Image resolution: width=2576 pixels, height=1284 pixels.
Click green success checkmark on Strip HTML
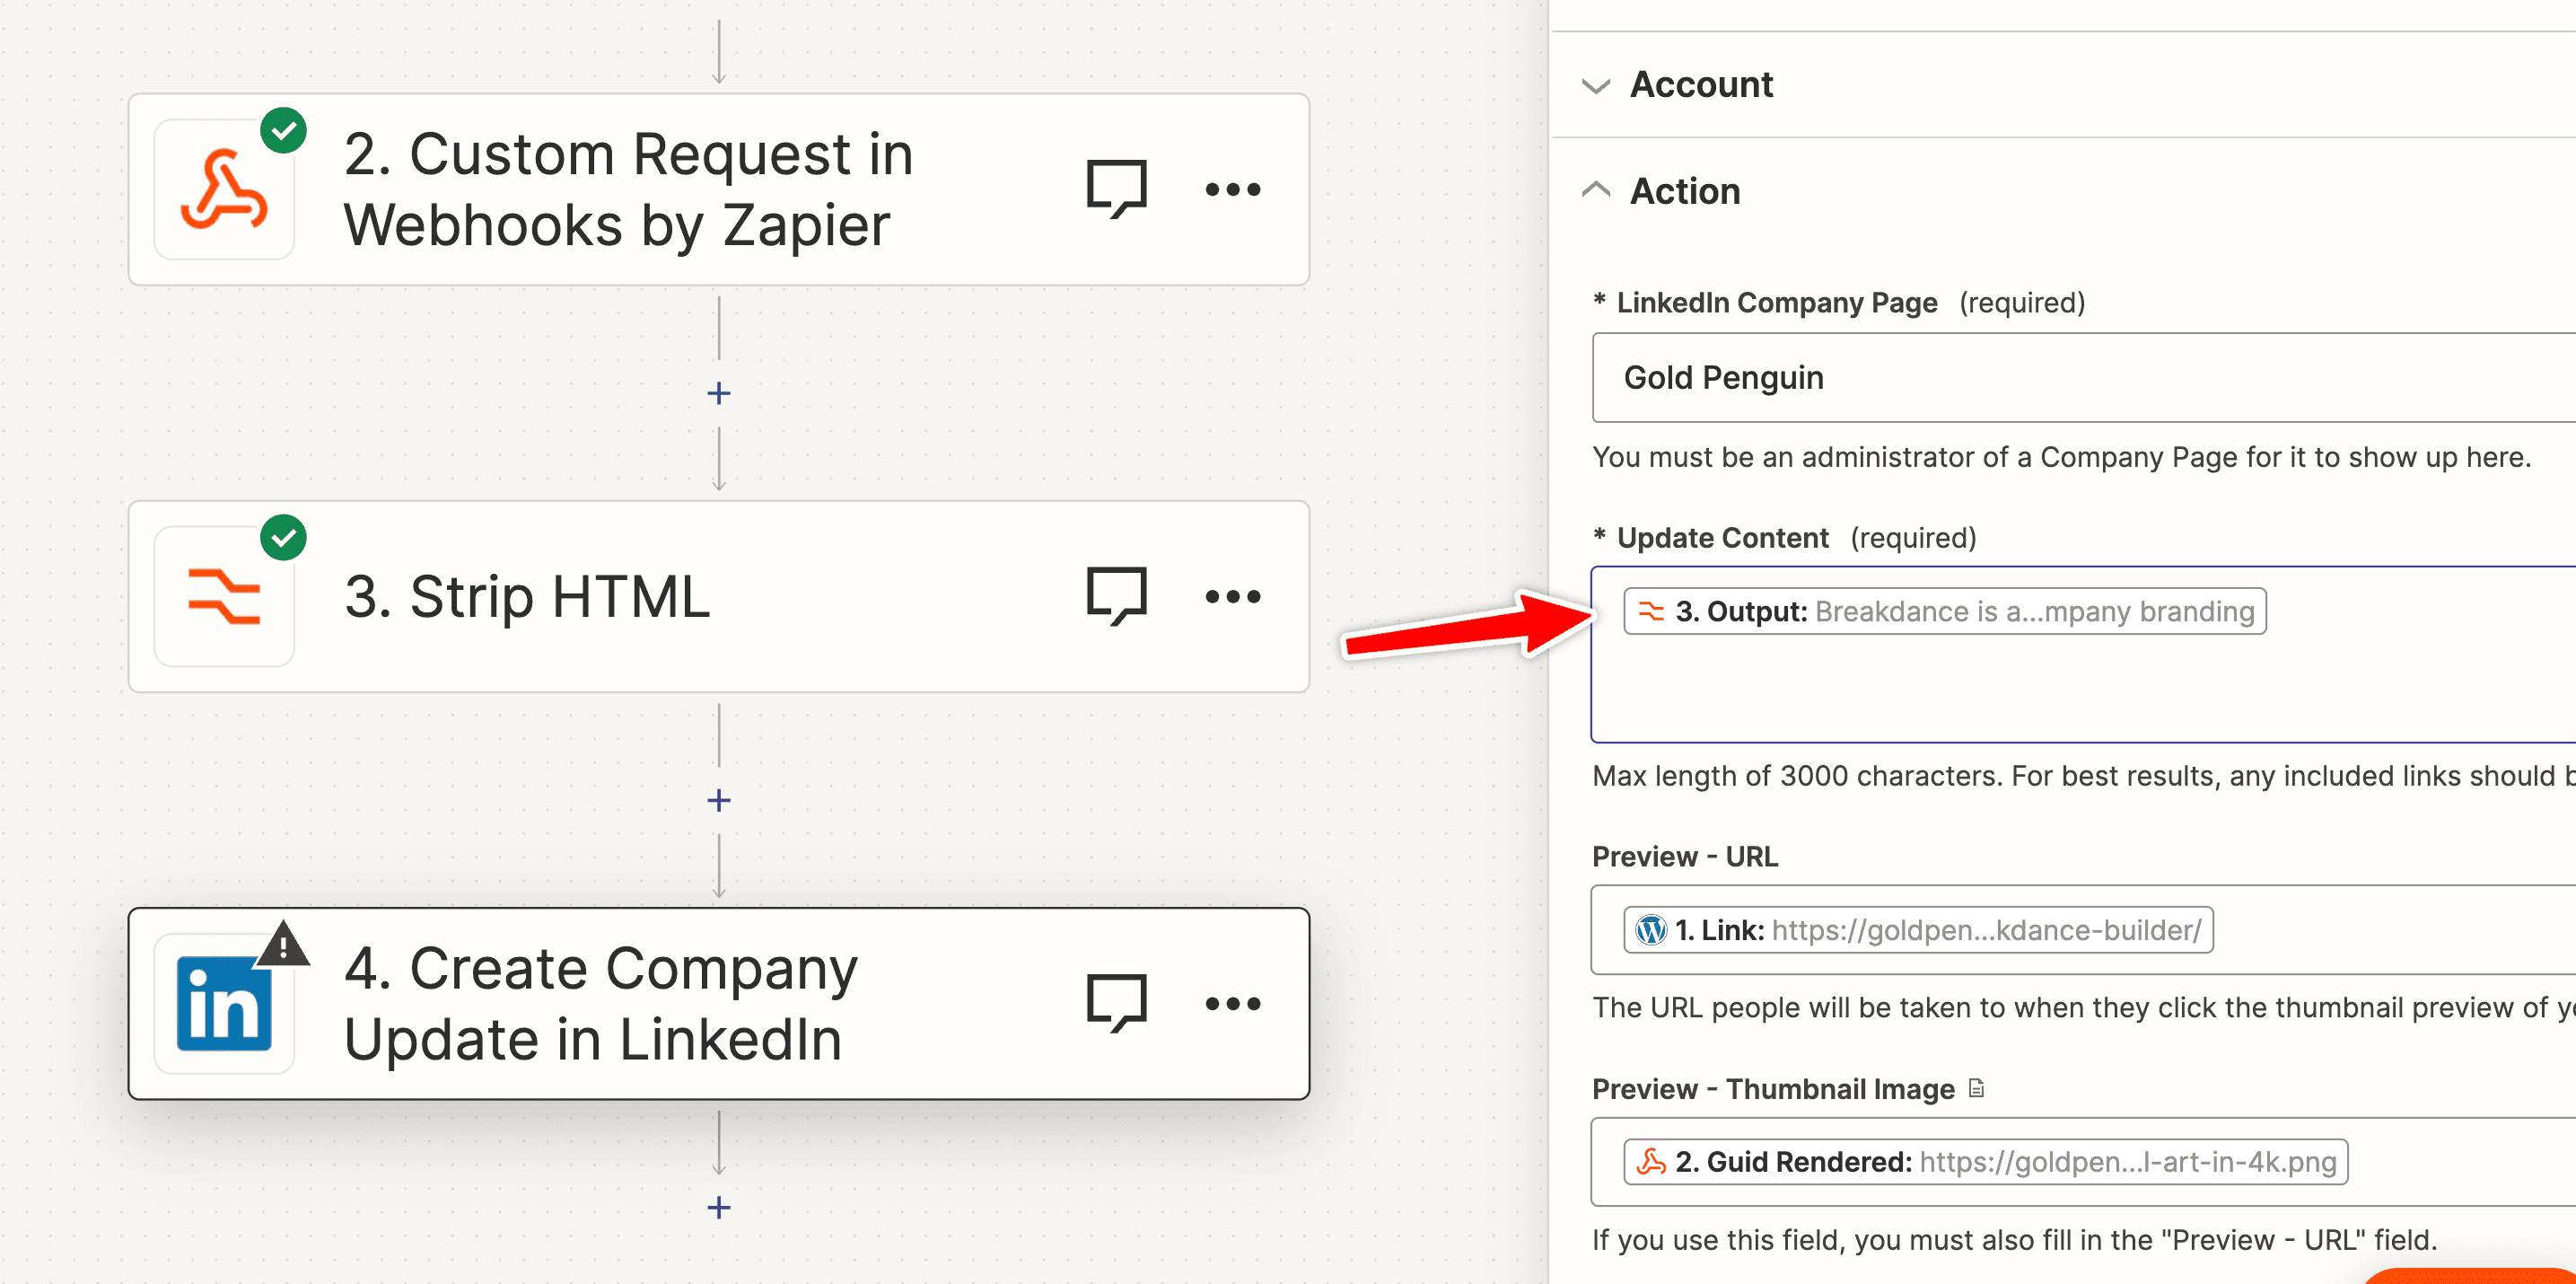click(x=284, y=538)
